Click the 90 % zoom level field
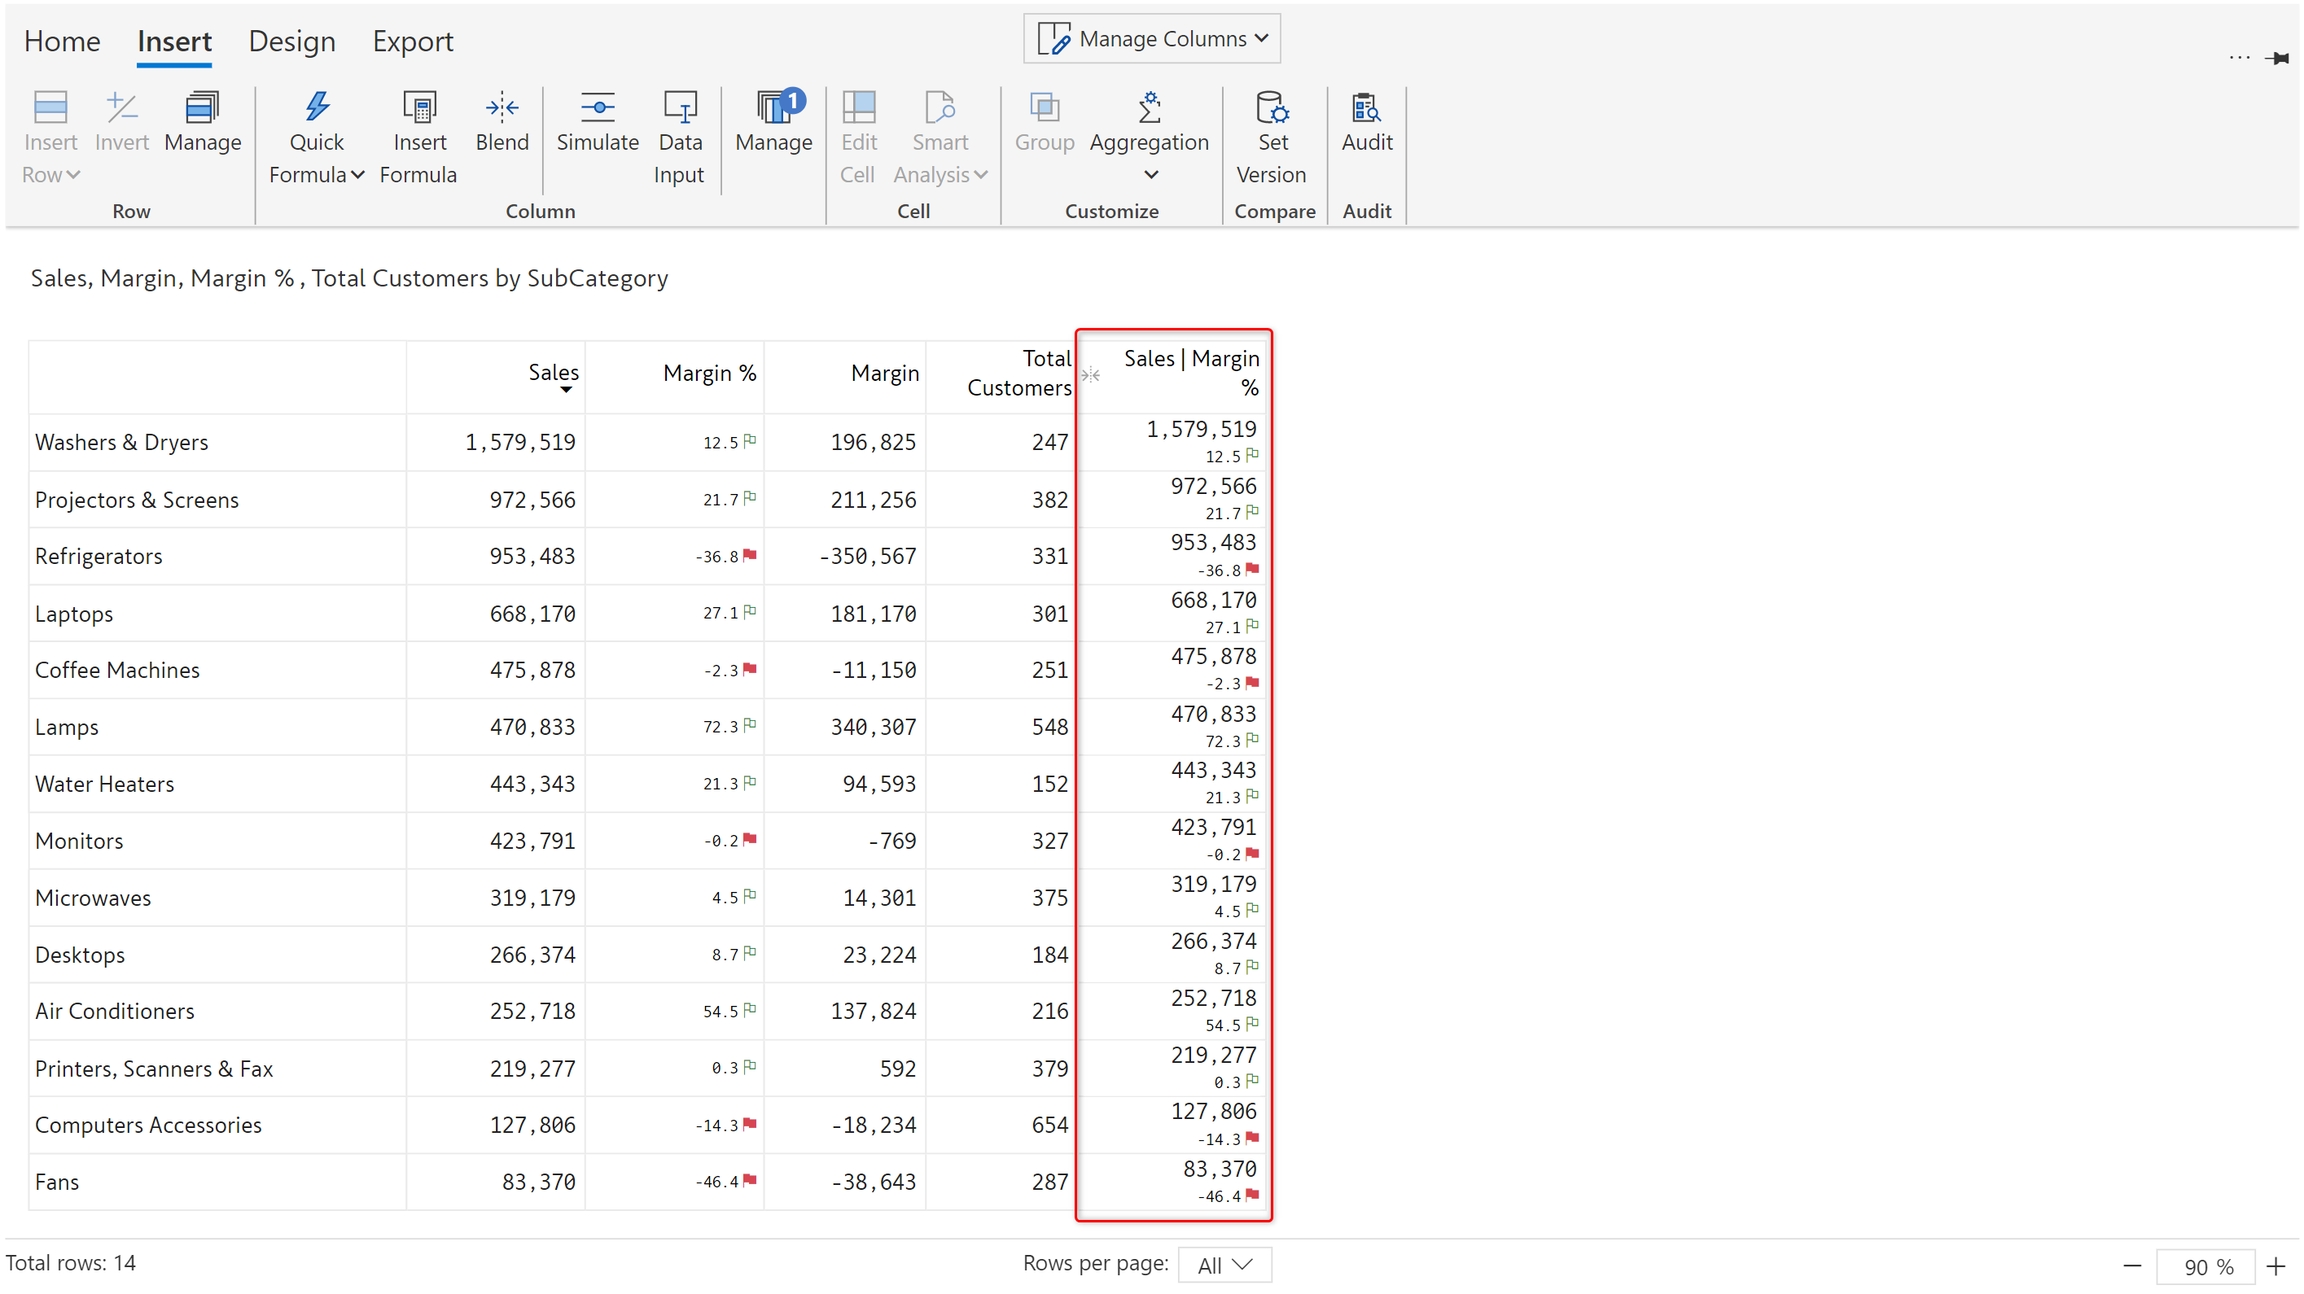Viewport: 2304px width, 1294px height. [2207, 1266]
